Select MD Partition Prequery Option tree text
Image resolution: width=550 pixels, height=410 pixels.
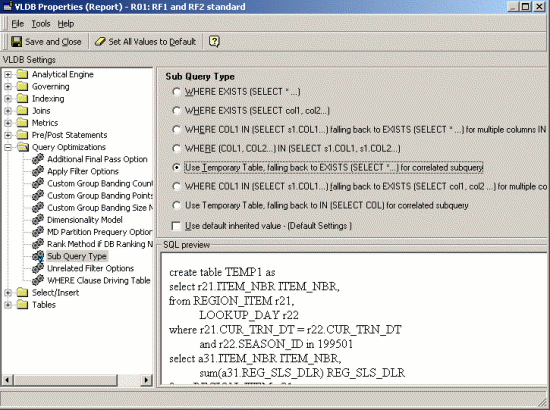click(100, 232)
